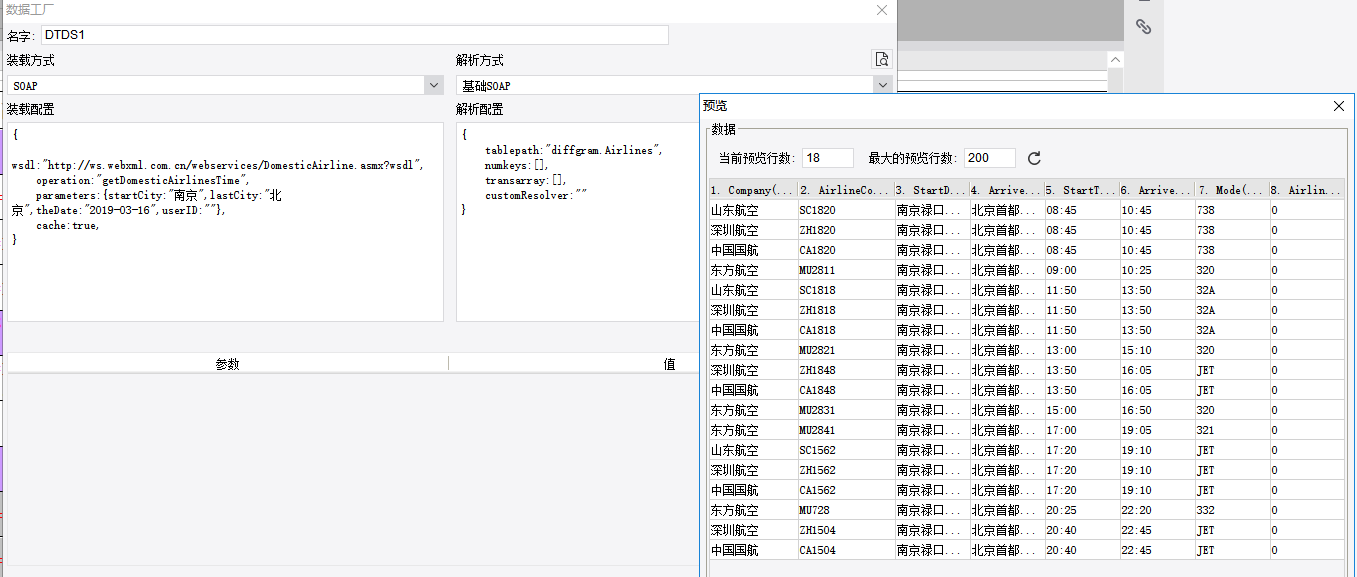The width and height of the screenshot is (1357, 577).
Task: Select cell CA1818 in preview table
Action: click(846, 330)
